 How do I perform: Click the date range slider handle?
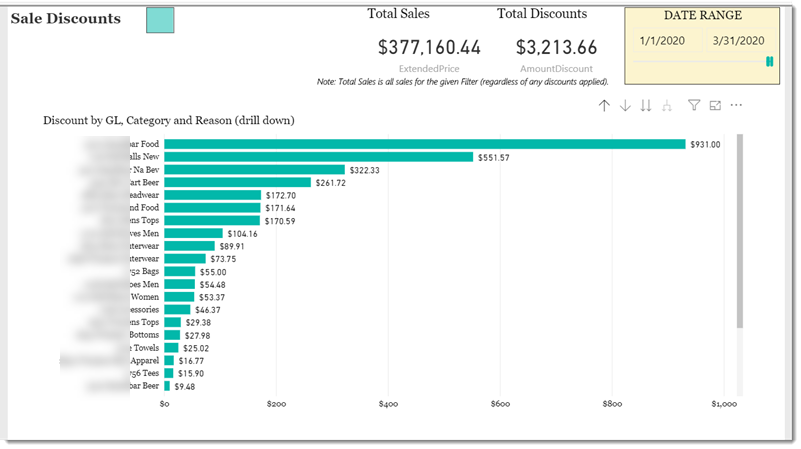pyautogui.click(x=769, y=62)
